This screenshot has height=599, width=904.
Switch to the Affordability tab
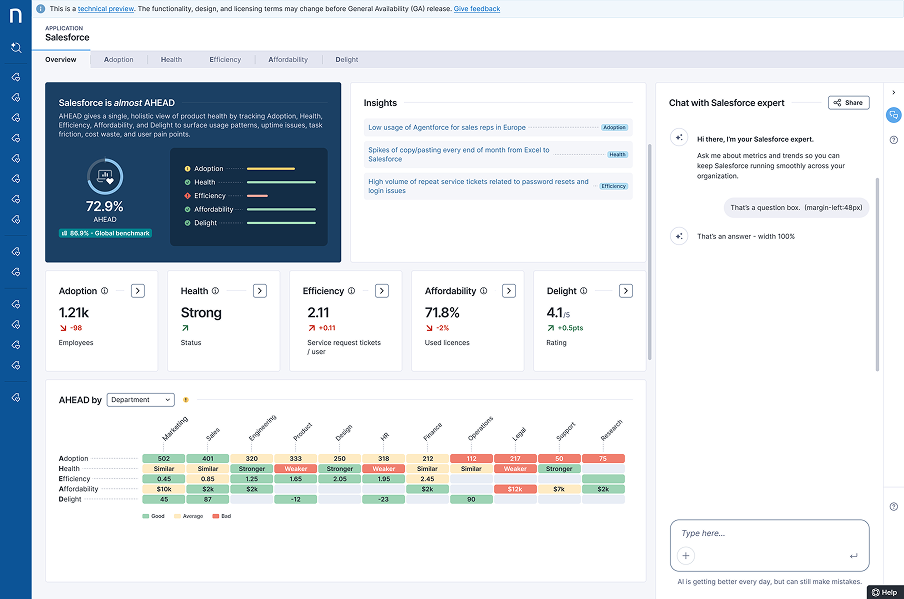(x=288, y=59)
